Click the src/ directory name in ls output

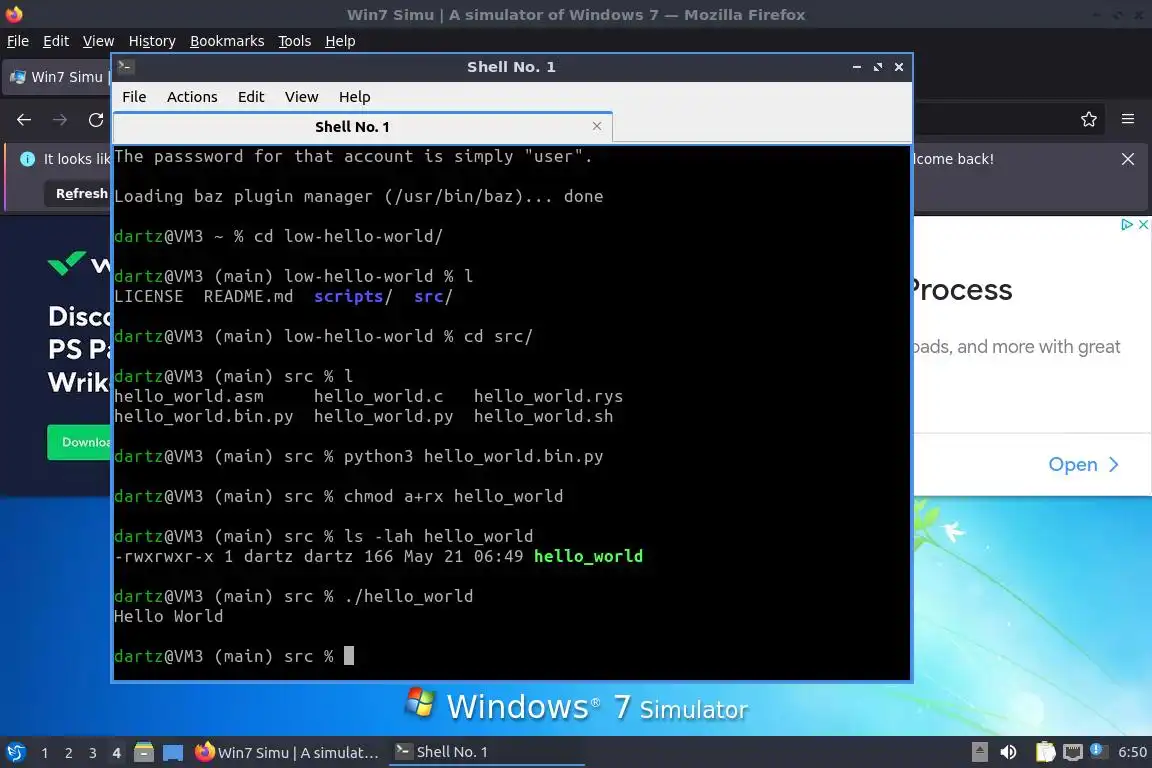[x=433, y=296]
